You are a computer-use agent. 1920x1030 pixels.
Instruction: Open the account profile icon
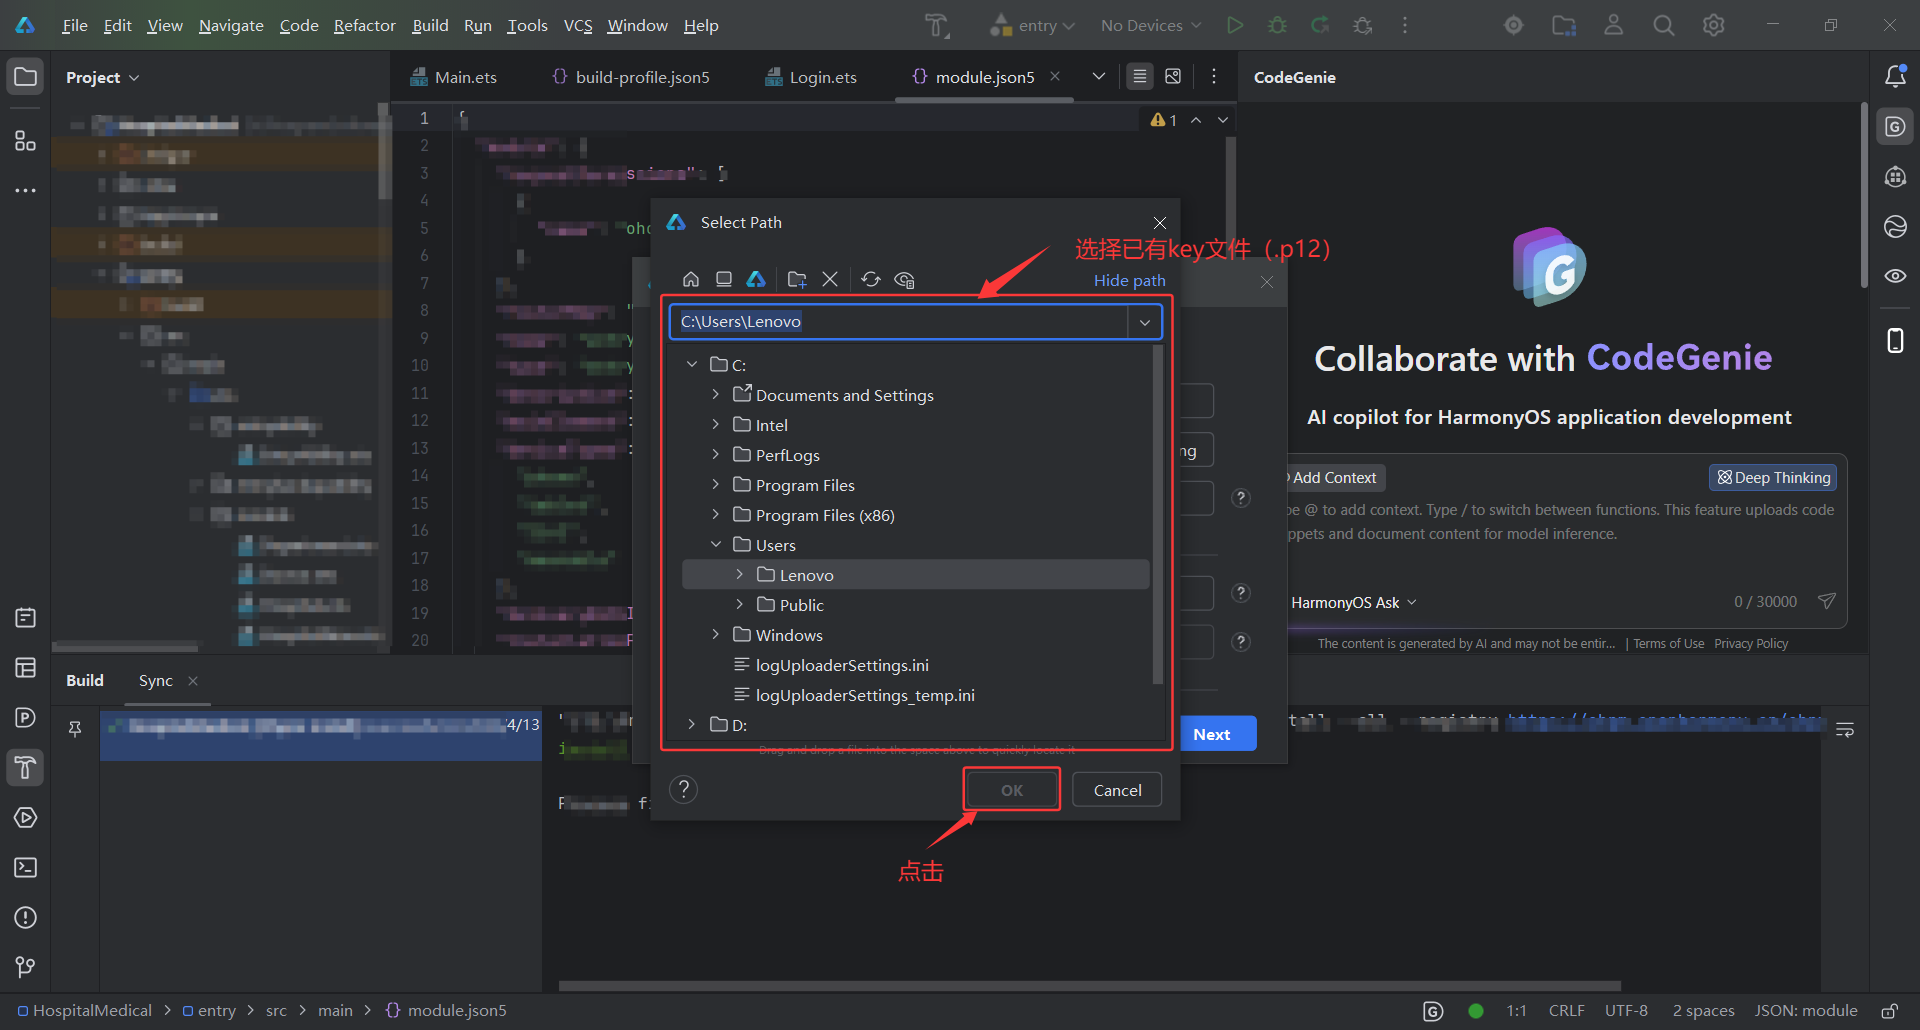[x=1613, y=25]
